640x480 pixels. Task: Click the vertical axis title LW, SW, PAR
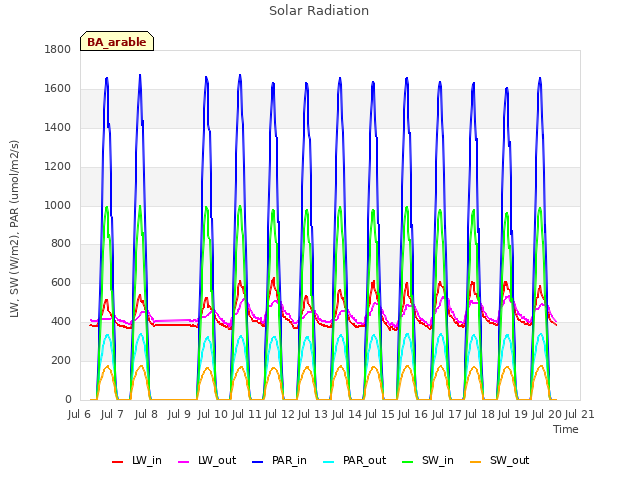pyautogui.click(x=15, y=229)
